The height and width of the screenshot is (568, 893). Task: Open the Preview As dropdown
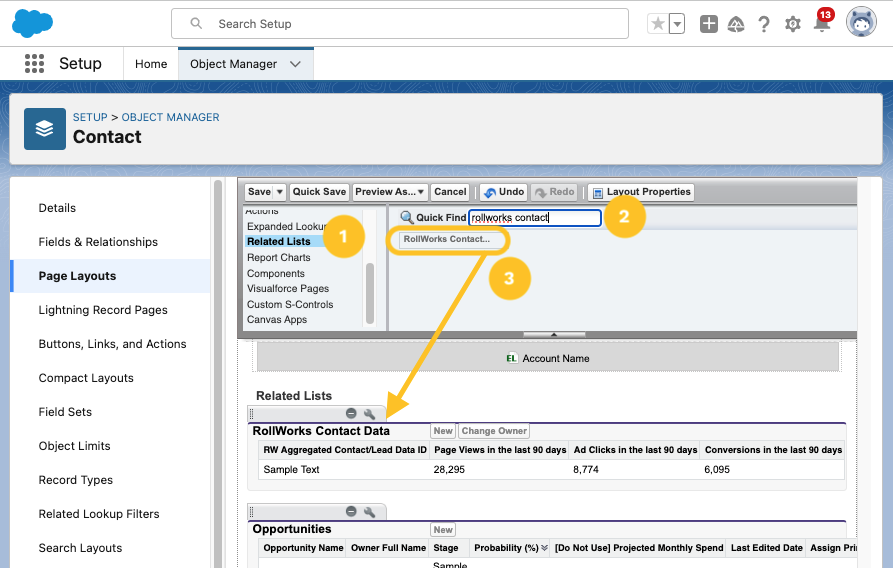(390, 192)
